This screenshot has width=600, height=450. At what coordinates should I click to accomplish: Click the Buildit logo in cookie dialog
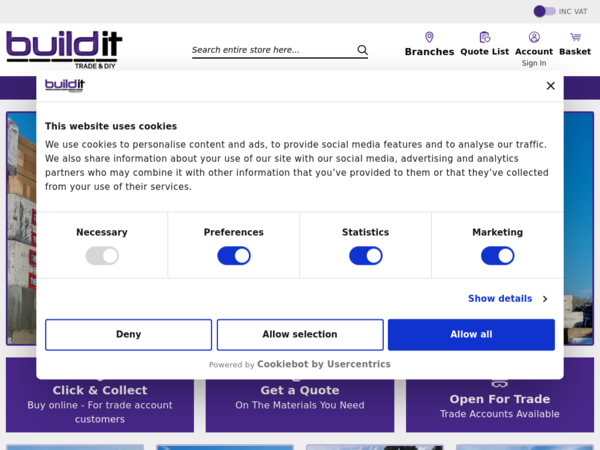[65, 85]
